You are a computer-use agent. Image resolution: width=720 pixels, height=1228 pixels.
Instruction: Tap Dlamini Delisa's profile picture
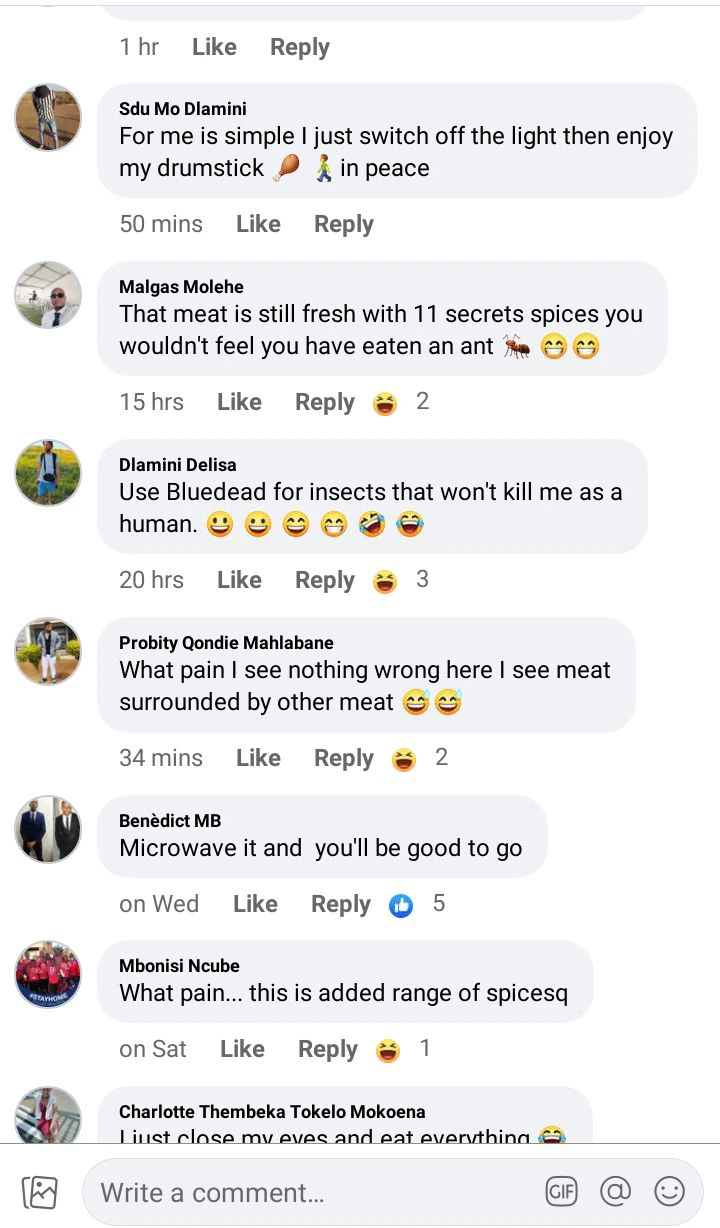click(x=48, y=473)
